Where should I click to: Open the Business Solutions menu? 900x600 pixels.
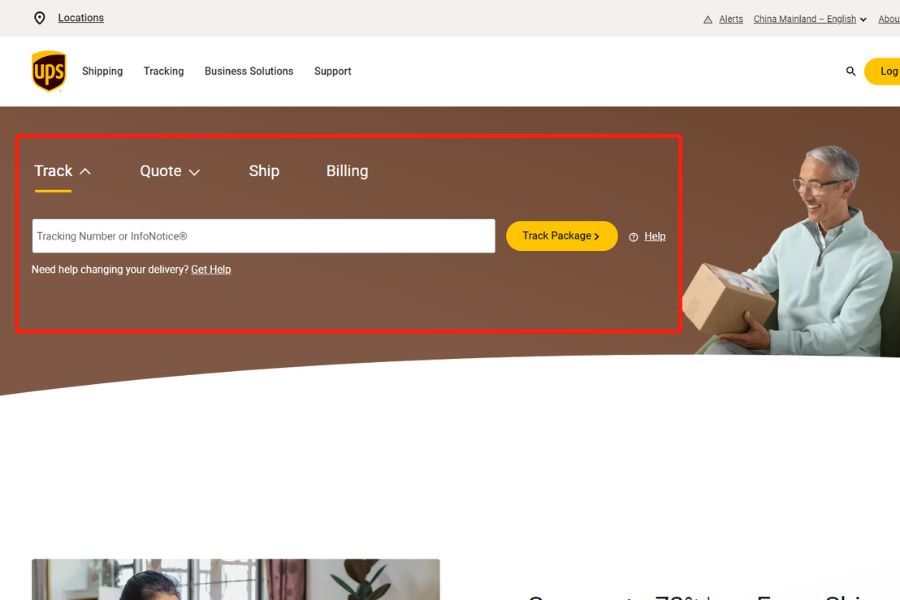[249, 71]
